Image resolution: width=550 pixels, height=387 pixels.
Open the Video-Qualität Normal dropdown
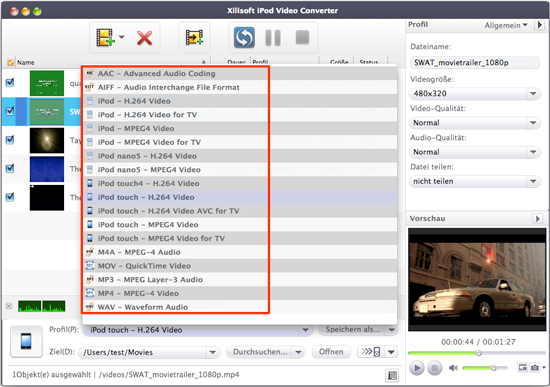click(475, 123)
